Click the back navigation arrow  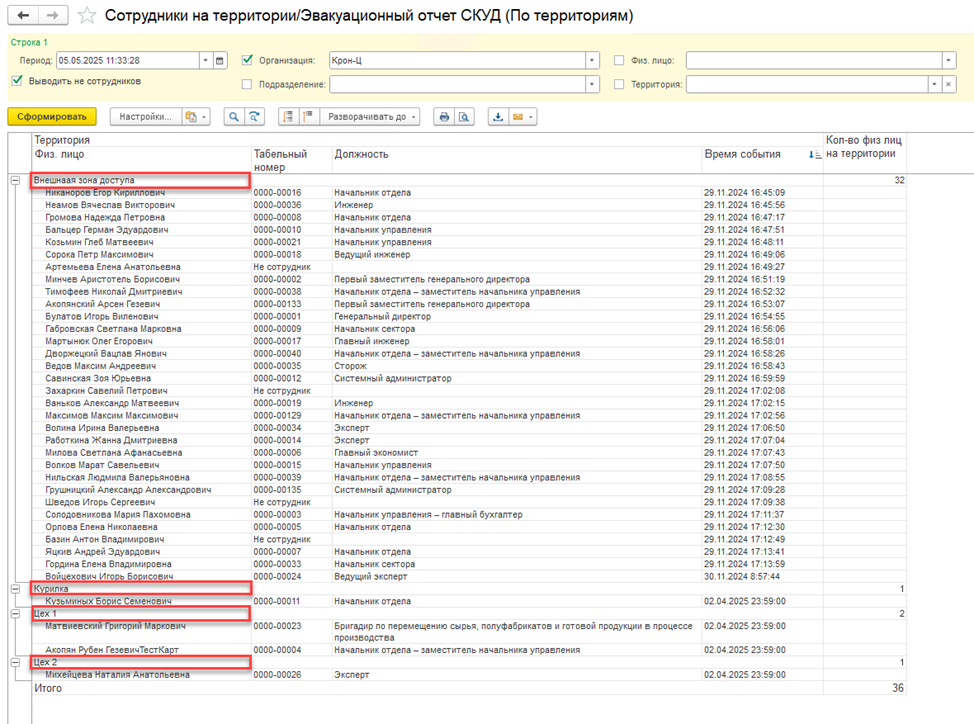24,16
